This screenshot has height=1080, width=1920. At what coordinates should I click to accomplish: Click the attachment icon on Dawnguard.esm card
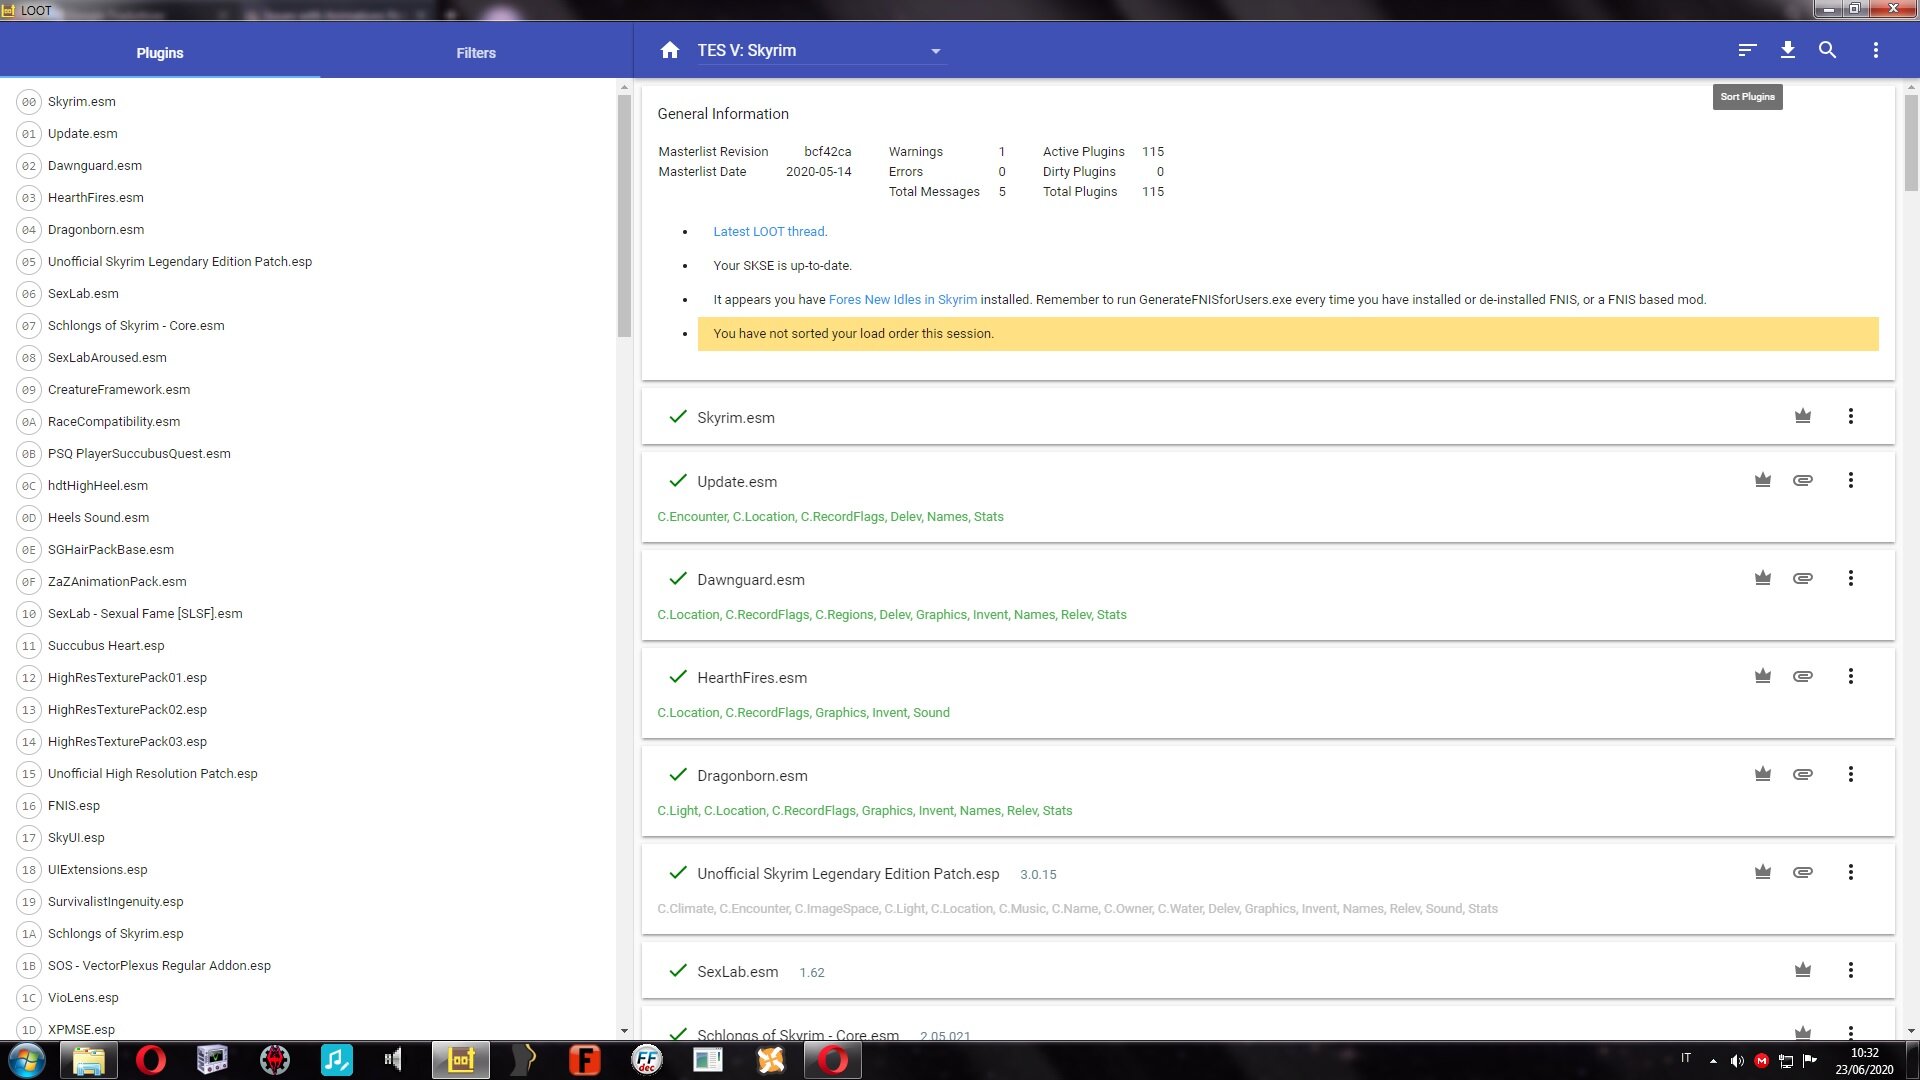(x=1803, y=578)
